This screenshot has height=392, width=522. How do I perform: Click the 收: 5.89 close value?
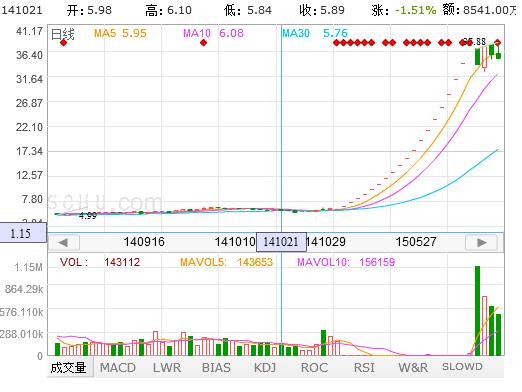click(x=322, y=10)
